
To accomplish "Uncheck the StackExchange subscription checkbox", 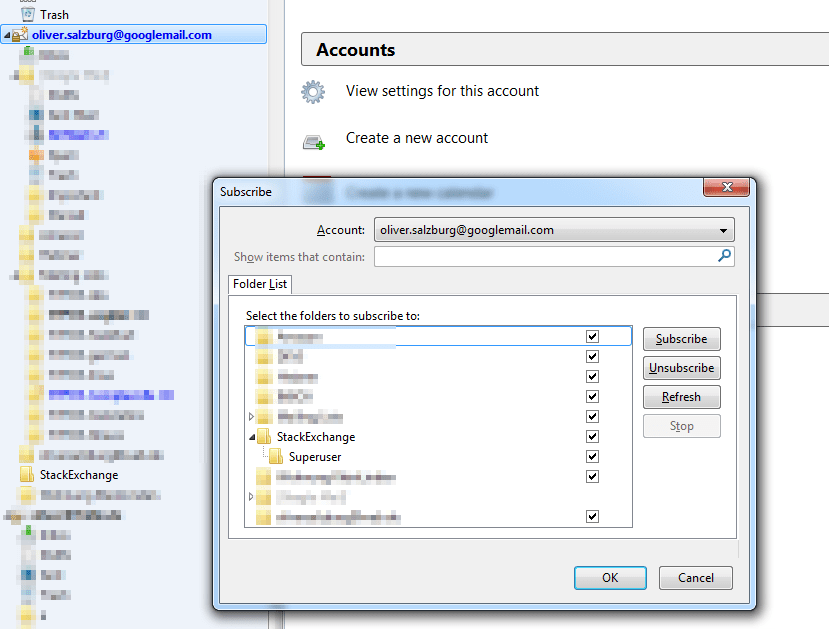I will (x=592, y=436).
